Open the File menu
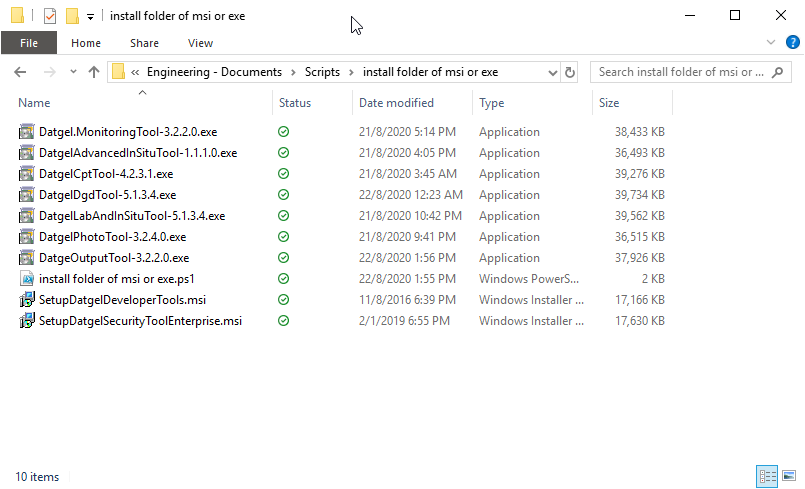Viewport: 805px width, 489px height. pos(29,43)
